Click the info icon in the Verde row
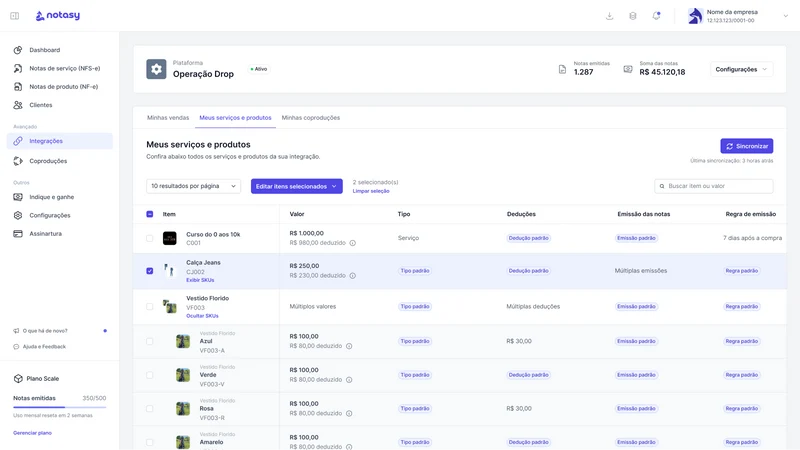This screenshot has width=800, height=450. click(x=349, y=380)
